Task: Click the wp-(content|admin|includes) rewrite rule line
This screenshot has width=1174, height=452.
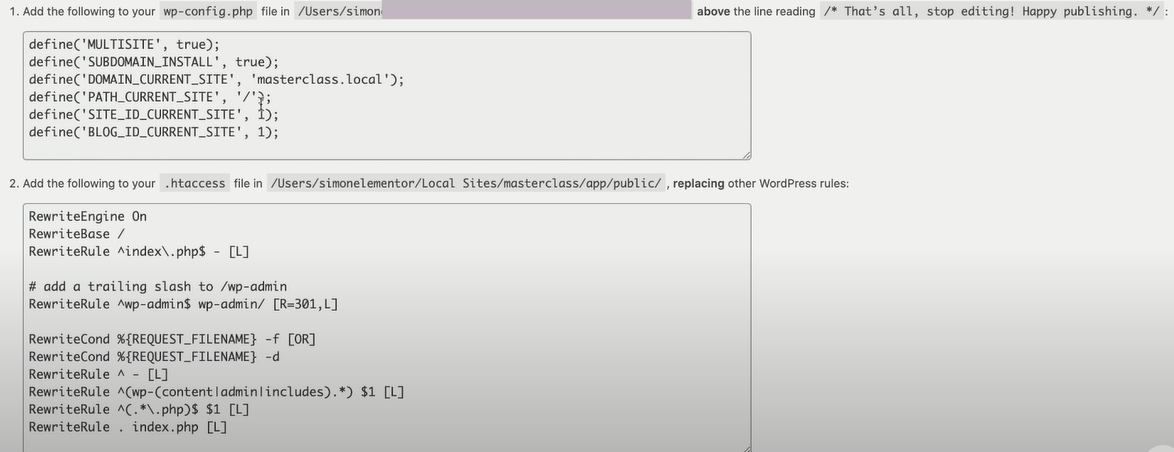Action: pyautogui.click(x=216, y=391)
